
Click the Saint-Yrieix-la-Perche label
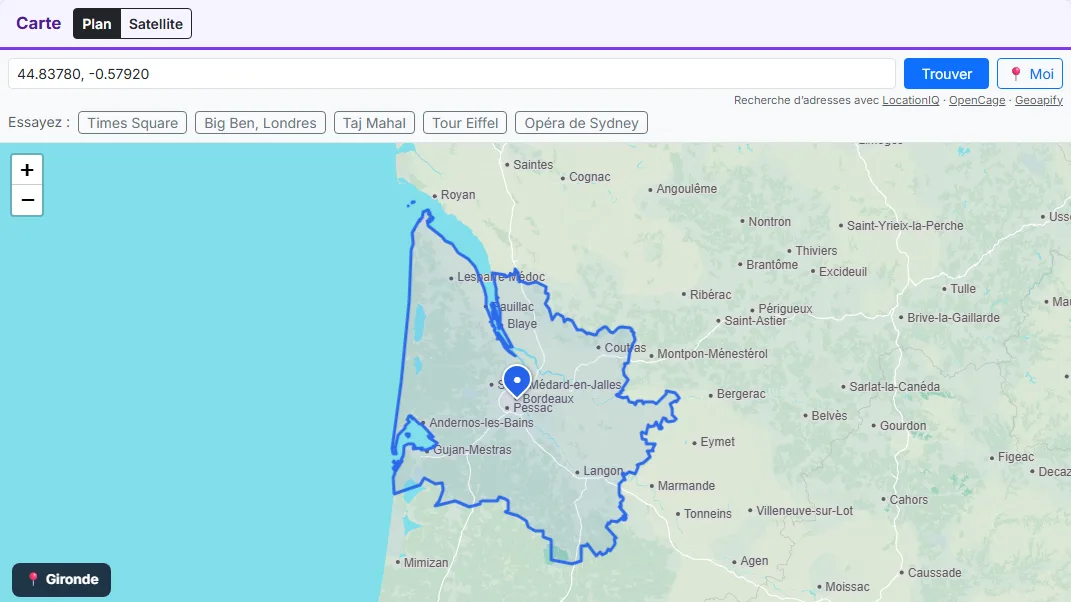pyautogui.click(x=905, y=225)
